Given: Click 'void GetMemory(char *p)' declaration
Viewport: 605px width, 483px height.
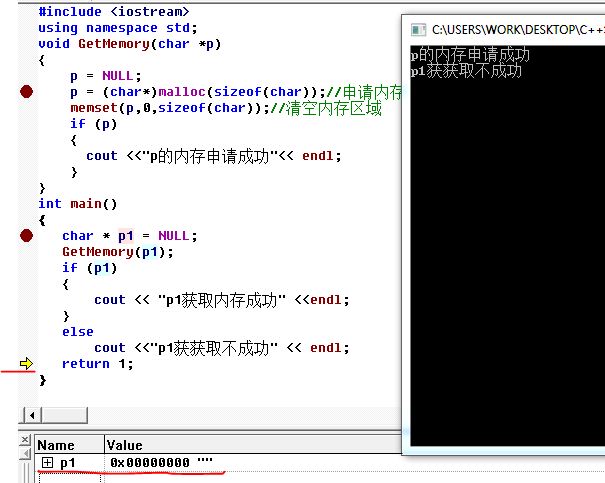Looking at the screenshot, I should click(130, 44).
